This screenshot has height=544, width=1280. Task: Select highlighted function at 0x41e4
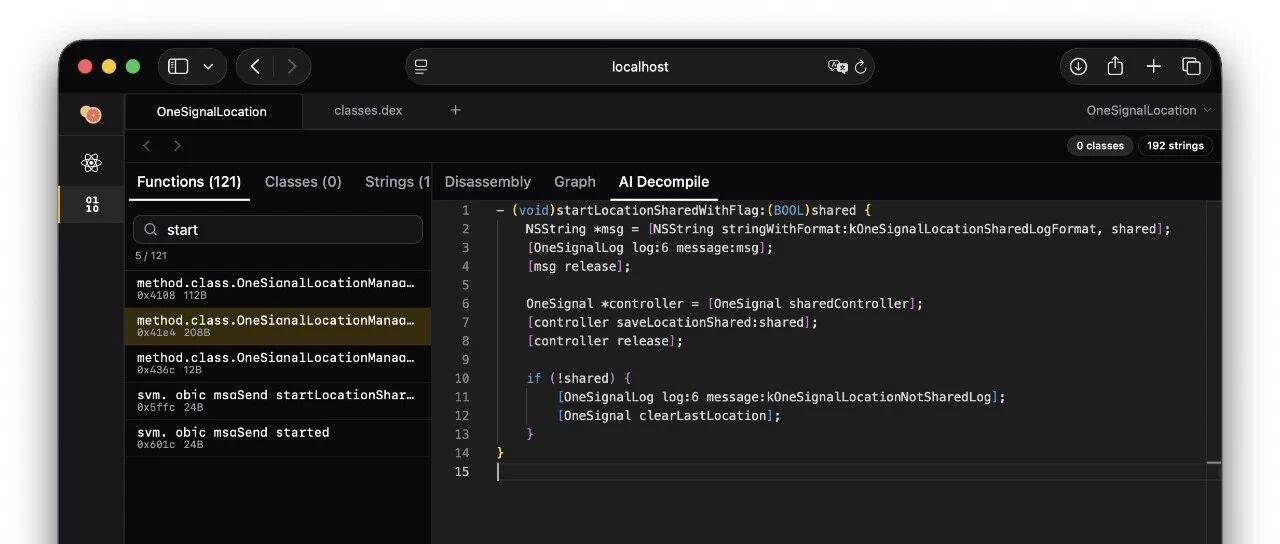[x=277, y=326]
